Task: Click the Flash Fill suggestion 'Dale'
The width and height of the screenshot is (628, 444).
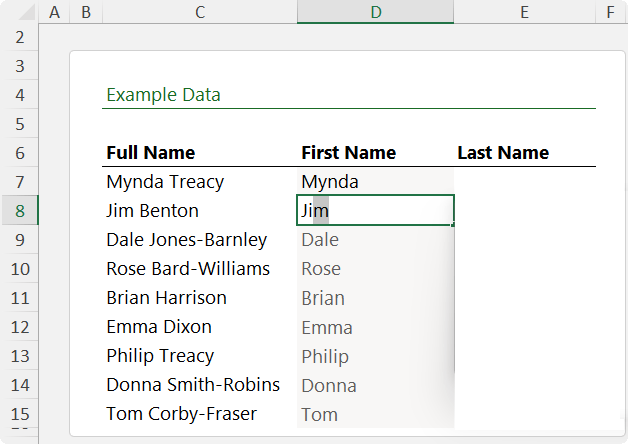Action: tap(375, 240)
